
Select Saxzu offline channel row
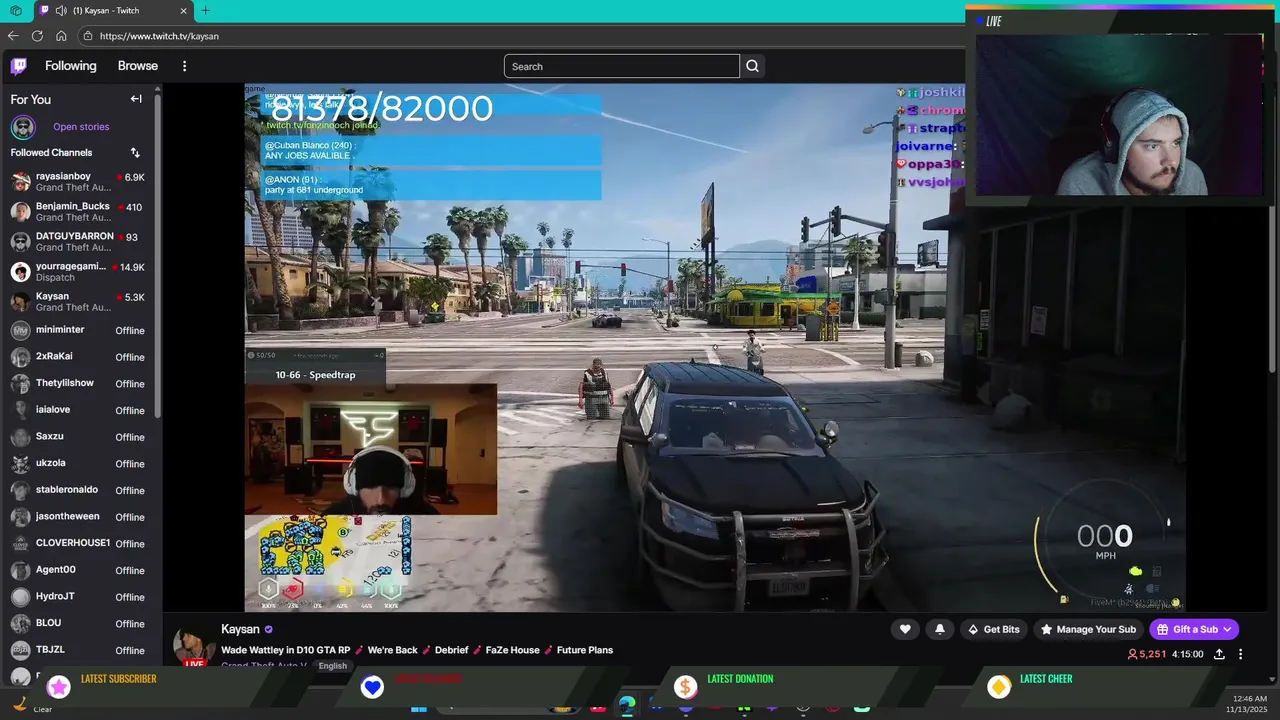point(79,437)
